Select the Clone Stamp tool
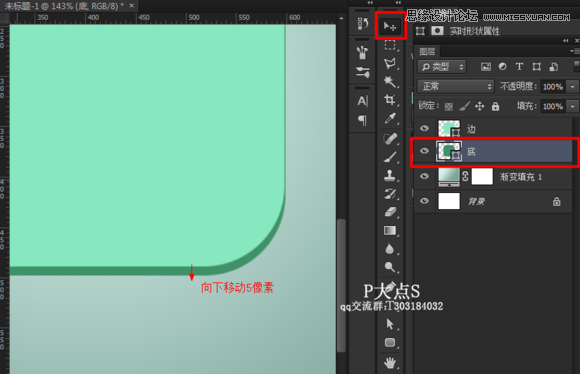Image resolution: width=580 pixels, height=374 pixels. pyautogui.click(x=390, y=175)
